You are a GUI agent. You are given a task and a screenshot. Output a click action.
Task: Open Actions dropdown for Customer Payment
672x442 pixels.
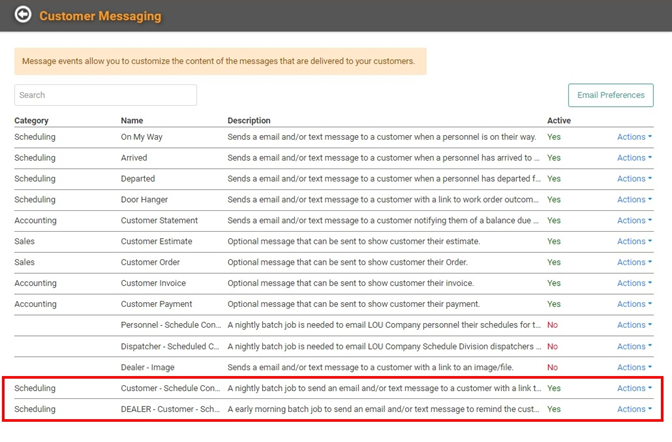[634, 304]
